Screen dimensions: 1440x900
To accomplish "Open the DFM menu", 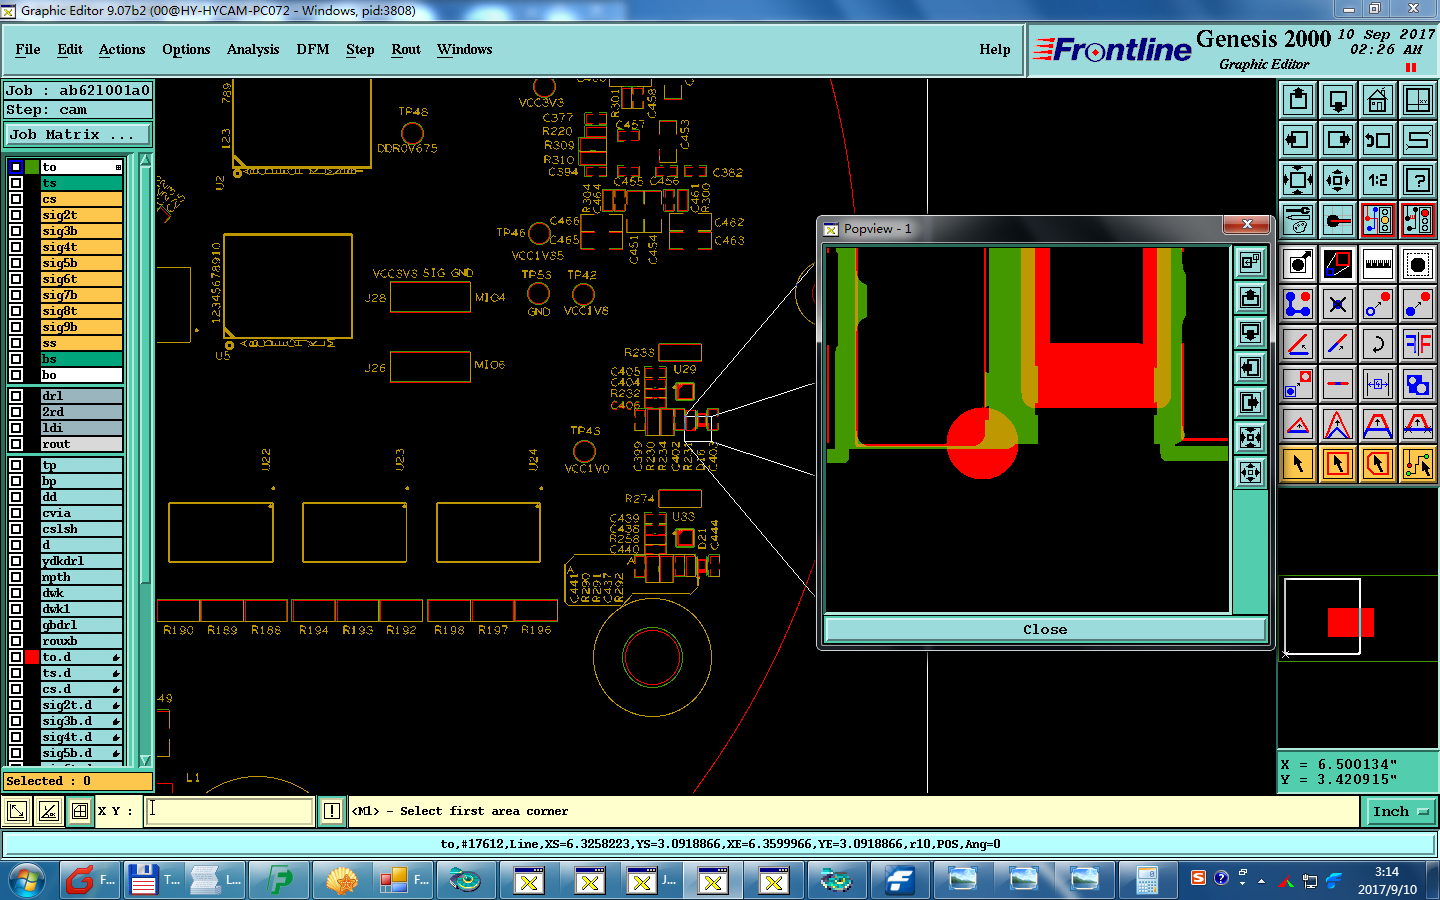I will coord(313,49).
